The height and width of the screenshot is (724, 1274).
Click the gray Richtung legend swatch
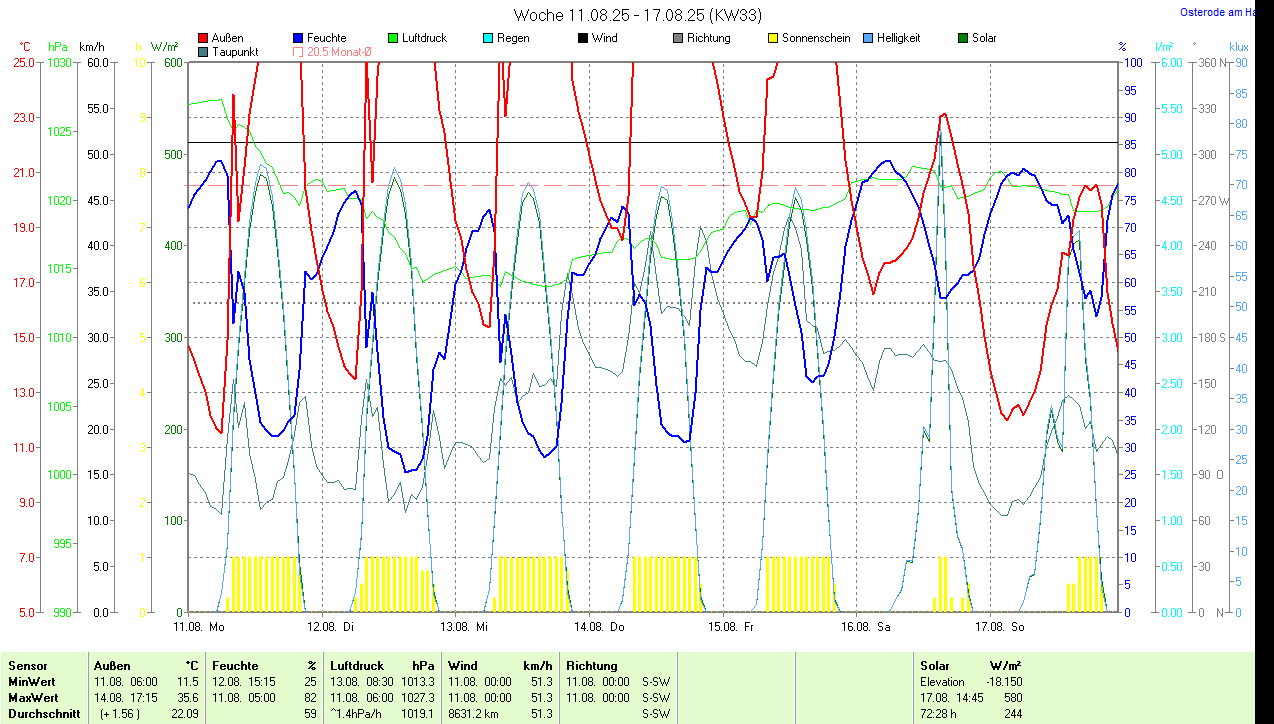[678, 38]
